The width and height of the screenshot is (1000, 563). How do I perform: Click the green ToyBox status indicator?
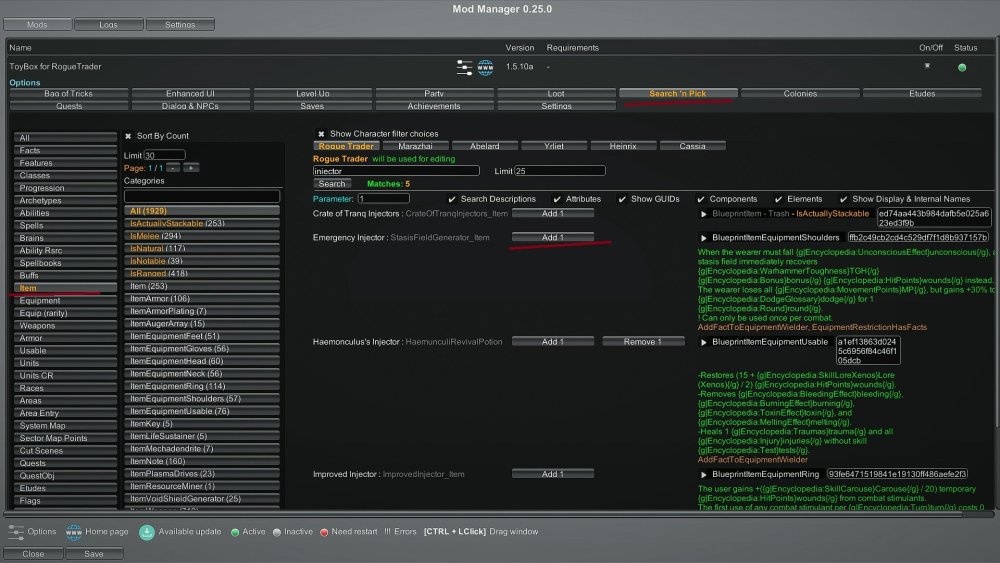point(962,68)
